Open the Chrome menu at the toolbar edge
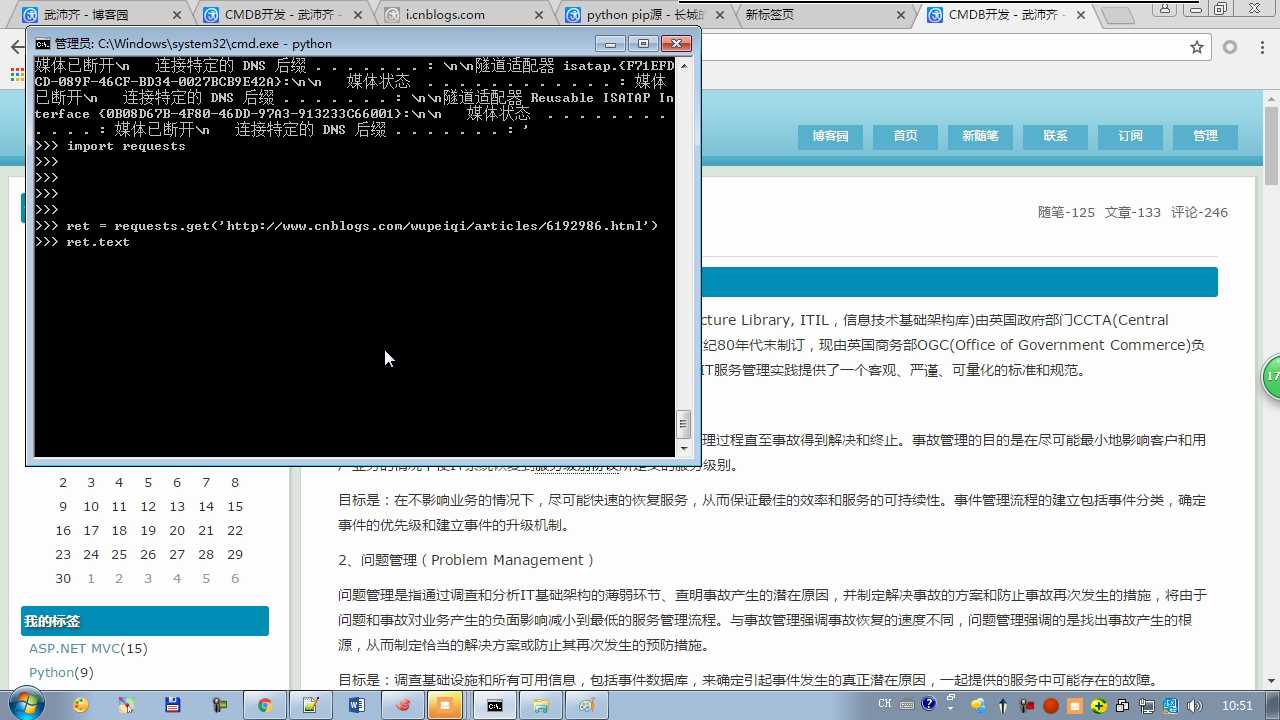The height and width of the screenshot is (720, 1280). click(1260, 47)
